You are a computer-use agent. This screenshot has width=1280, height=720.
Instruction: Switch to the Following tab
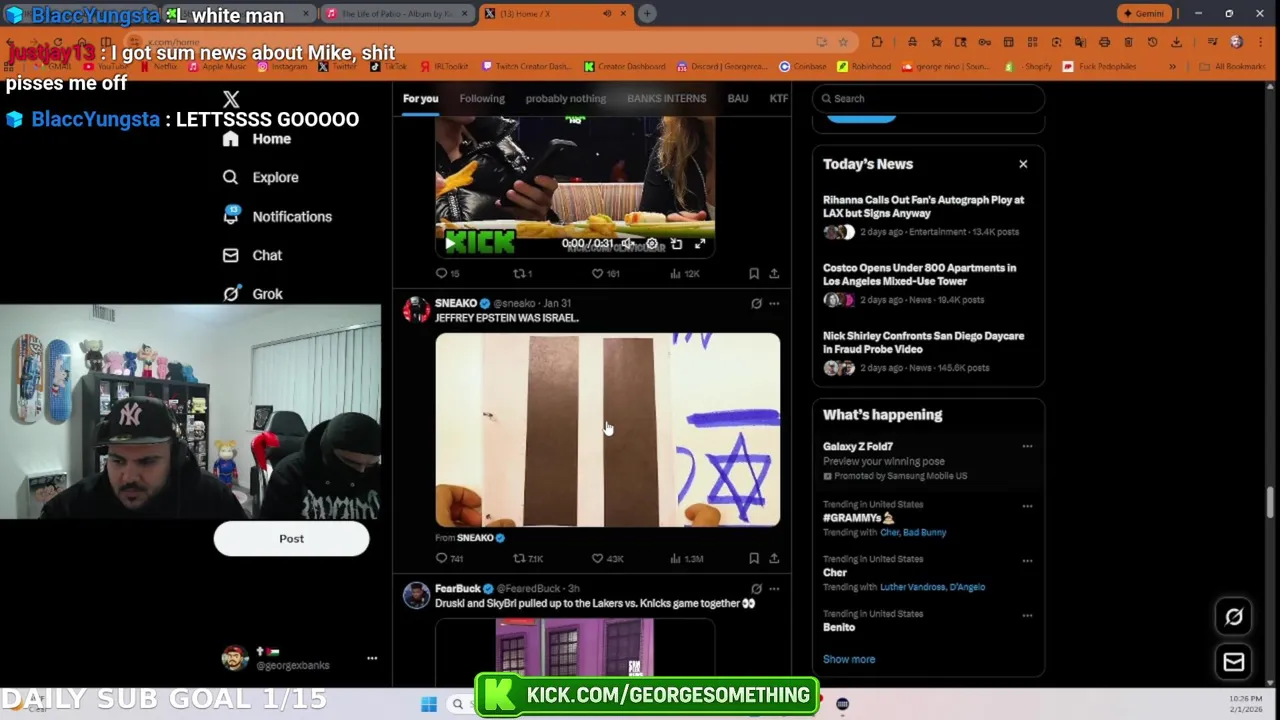[x=482, y=99]
